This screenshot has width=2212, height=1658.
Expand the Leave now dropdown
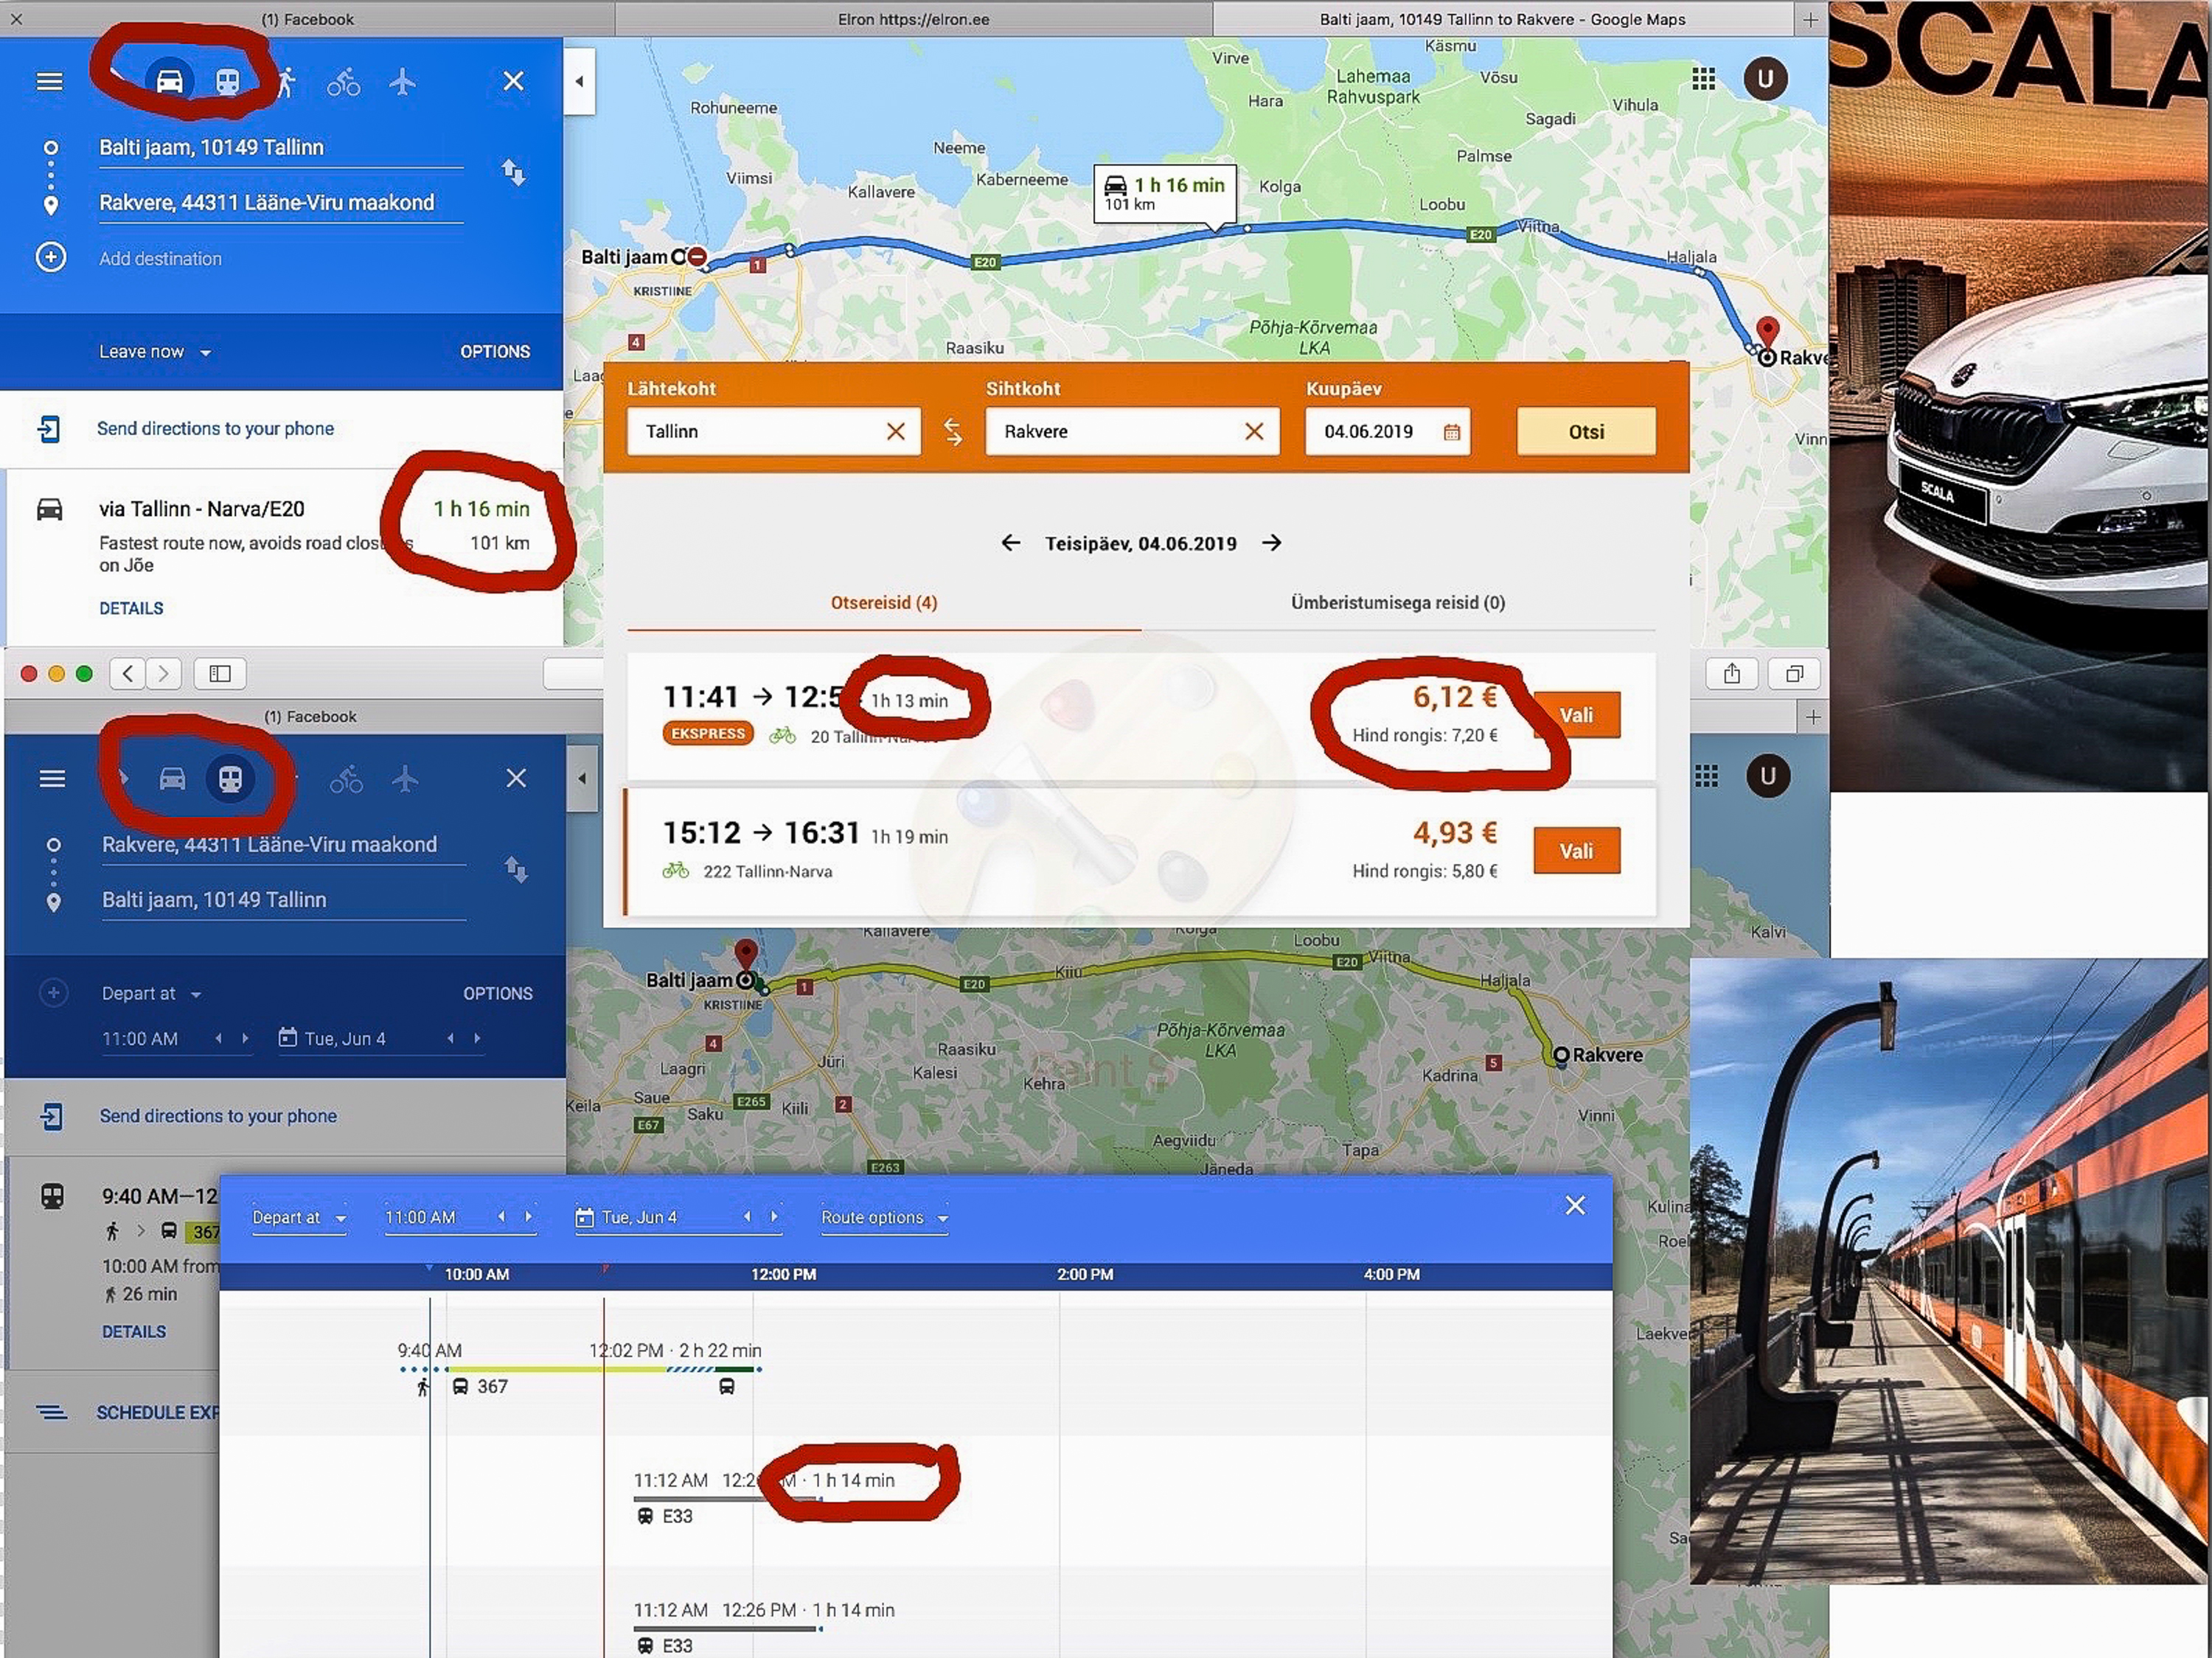[x=155, y=352]
